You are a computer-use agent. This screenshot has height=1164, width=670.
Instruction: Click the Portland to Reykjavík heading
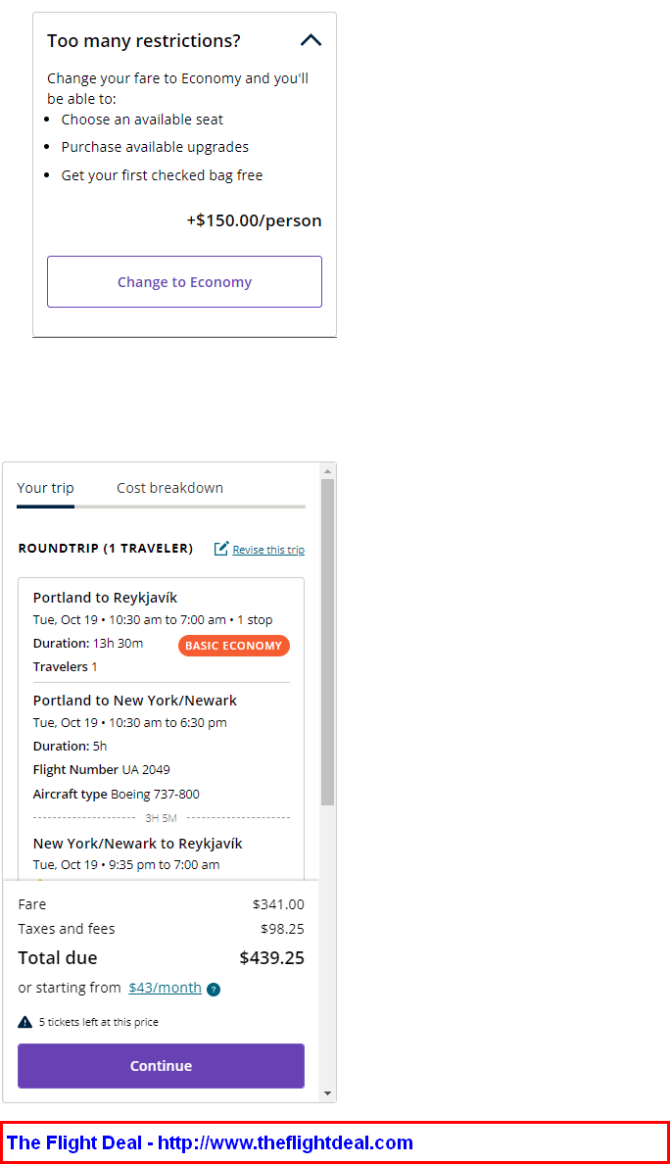(x=105, y=598)
